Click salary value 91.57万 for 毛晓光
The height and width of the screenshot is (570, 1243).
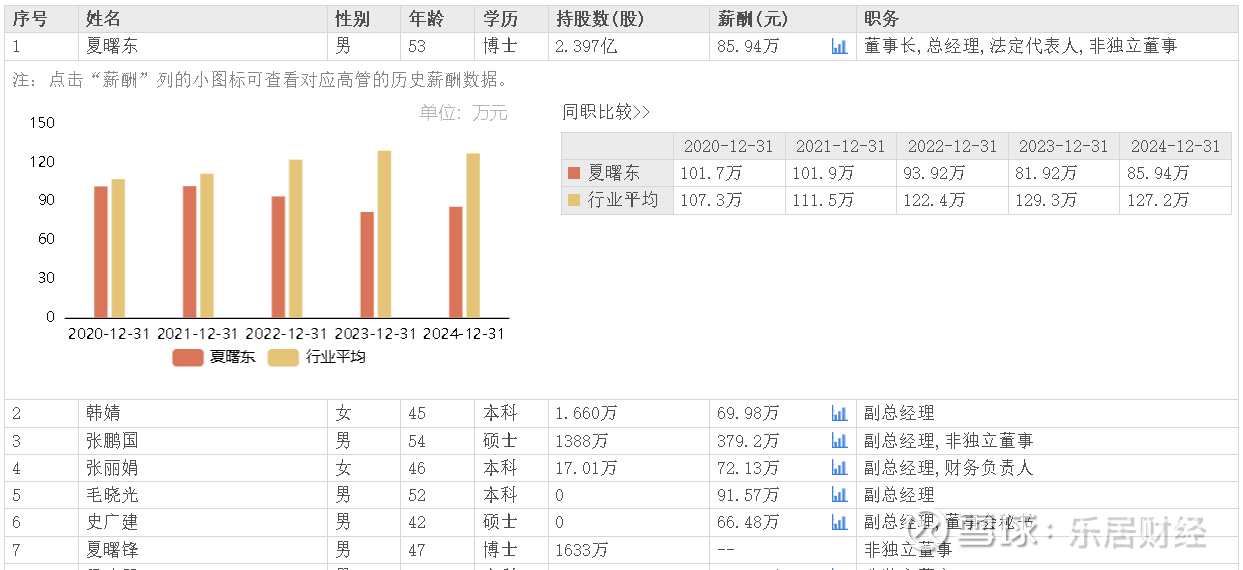coord(749,495)
